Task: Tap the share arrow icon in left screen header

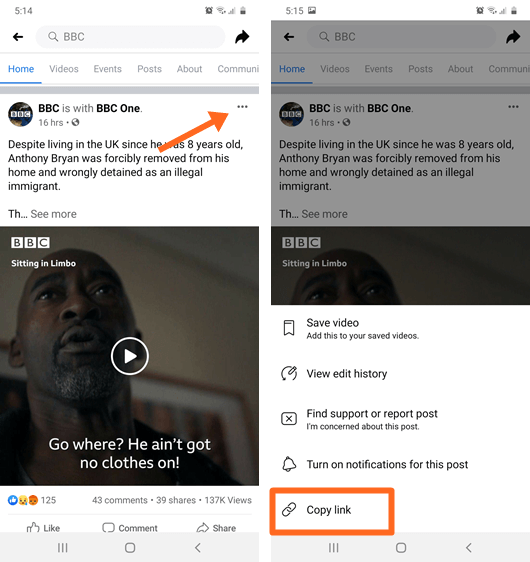Action: (x=242, y=37)
